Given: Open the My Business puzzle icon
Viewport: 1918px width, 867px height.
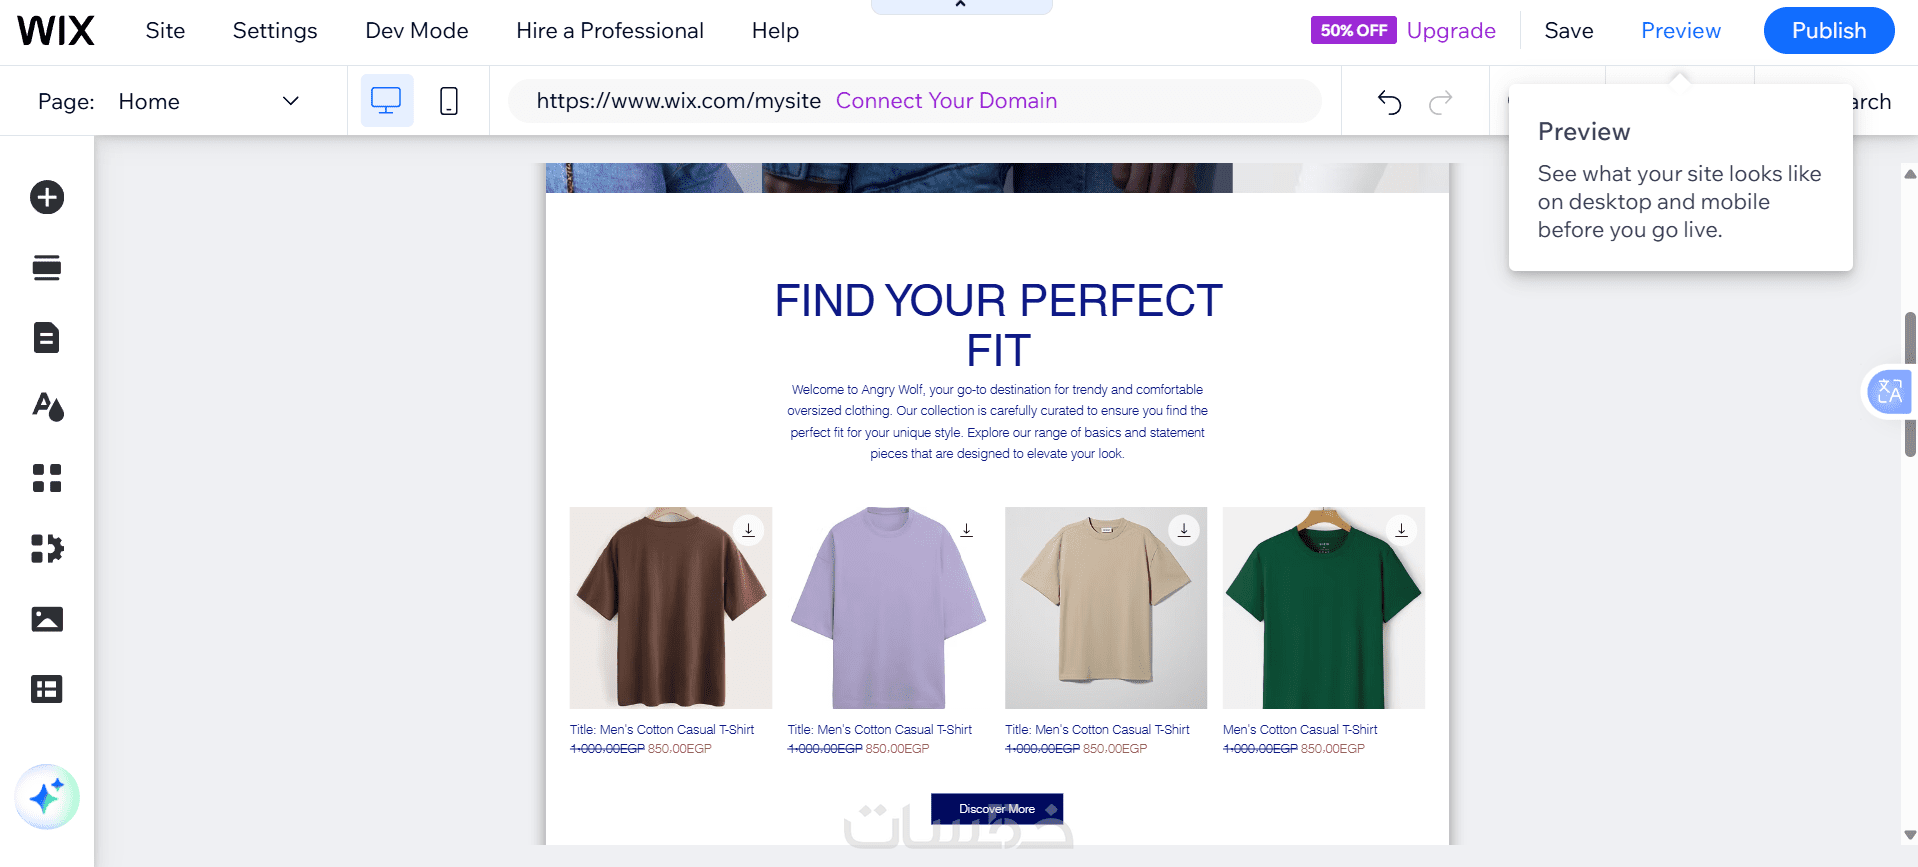Looking at the screenshot, I should [47, 548].
